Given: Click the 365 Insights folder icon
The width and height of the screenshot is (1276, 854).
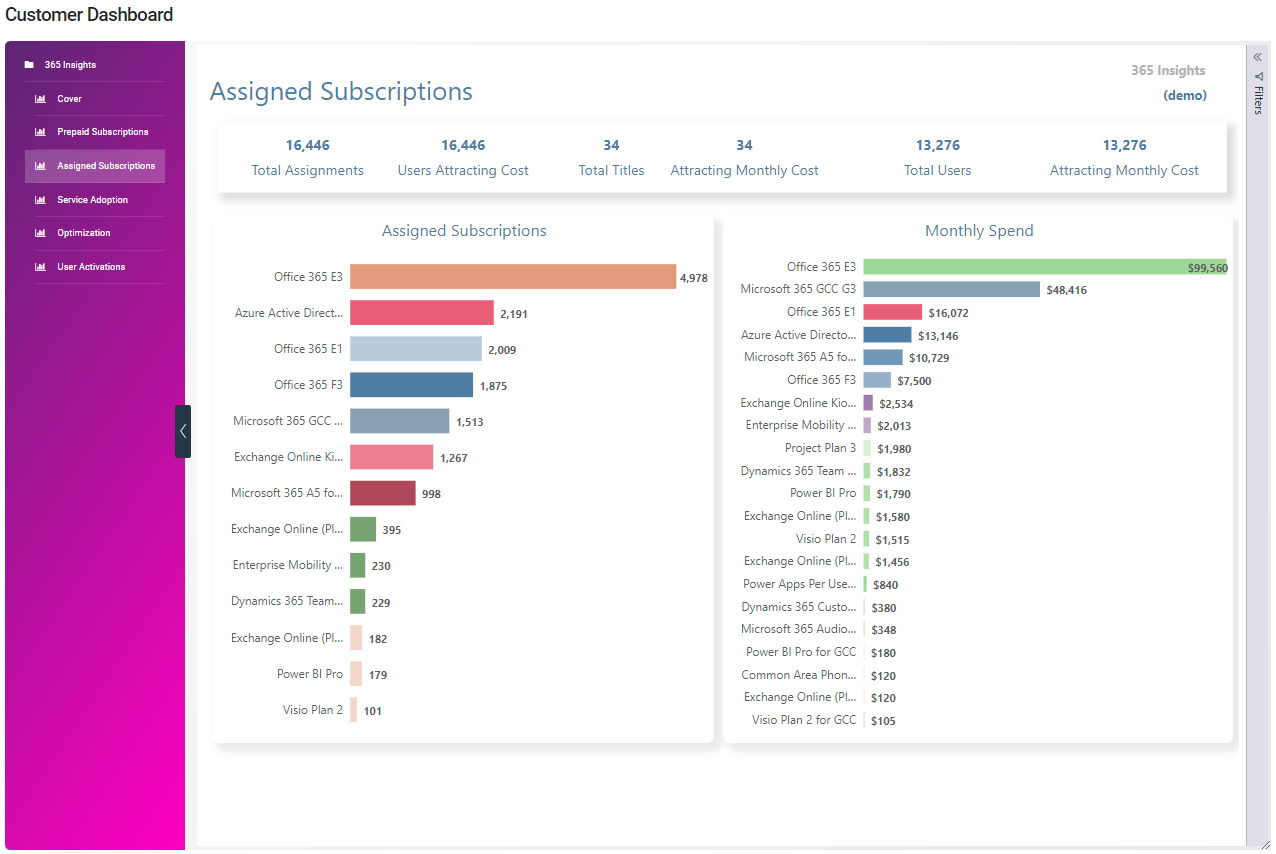Looking at the screenshot, I should click(x=29, y=65).
